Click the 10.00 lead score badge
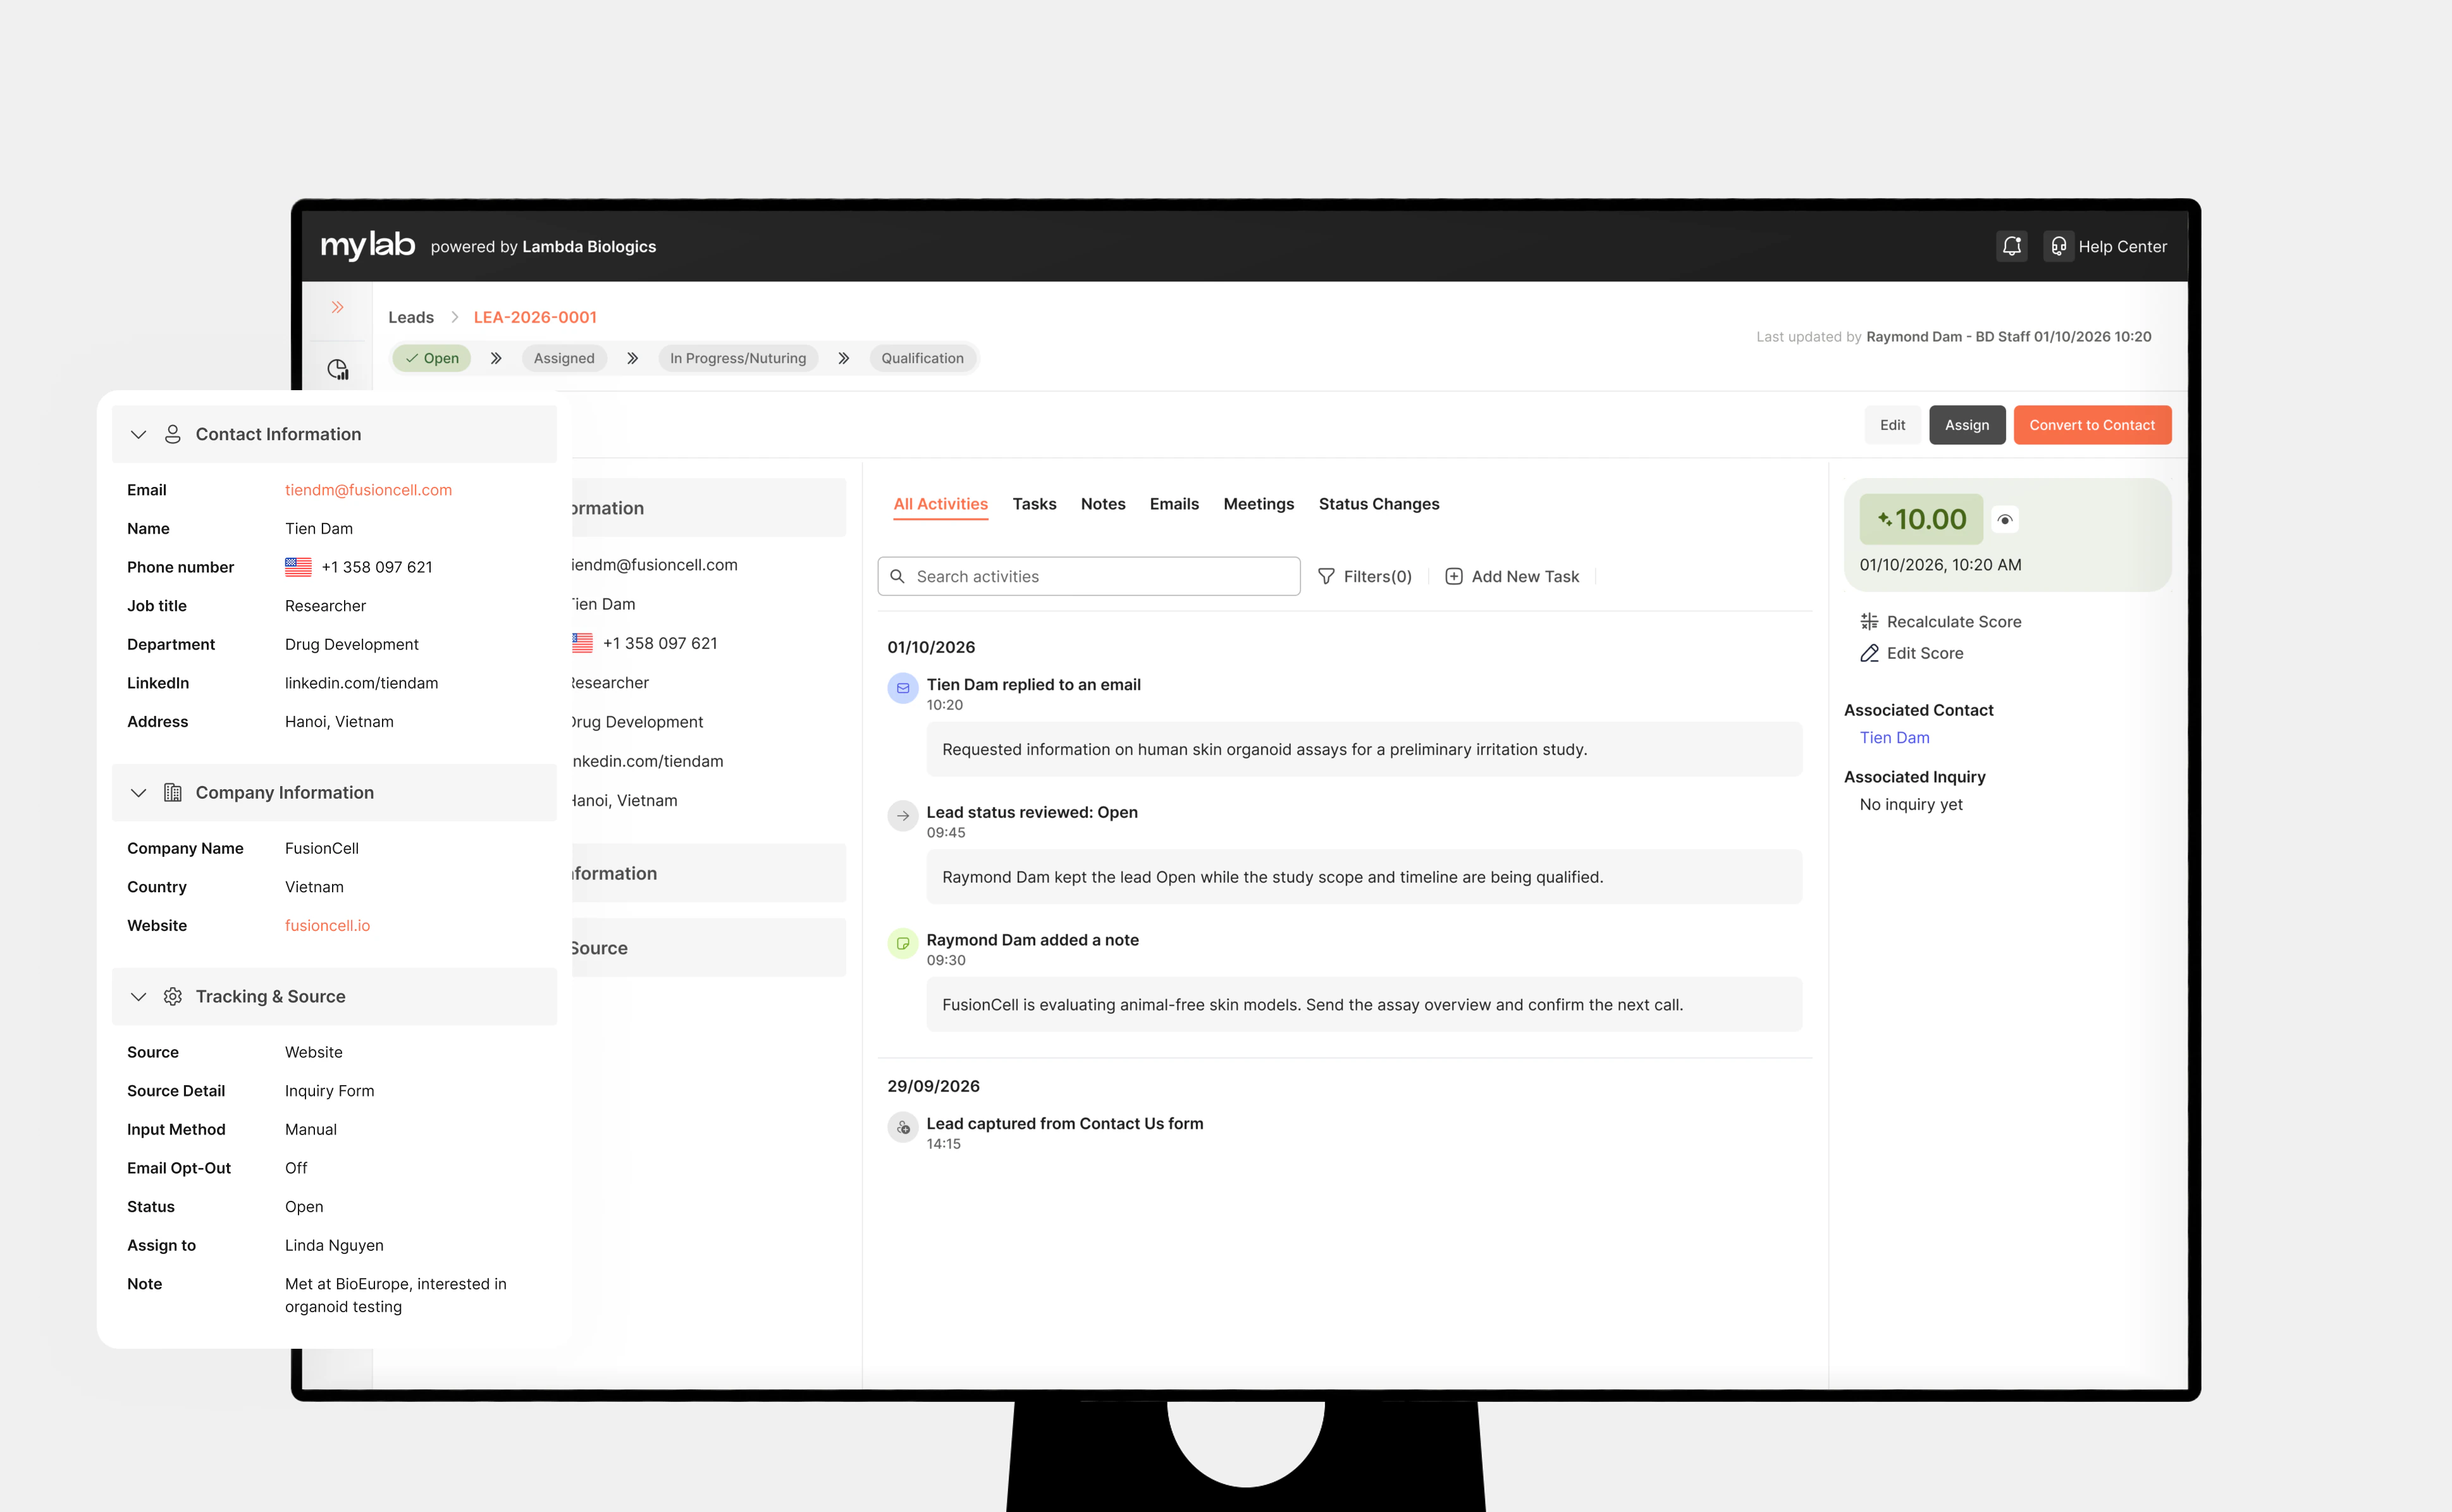Image resolution: width=2452 pixels, height=1512 pixels. tap(1920, 519)
